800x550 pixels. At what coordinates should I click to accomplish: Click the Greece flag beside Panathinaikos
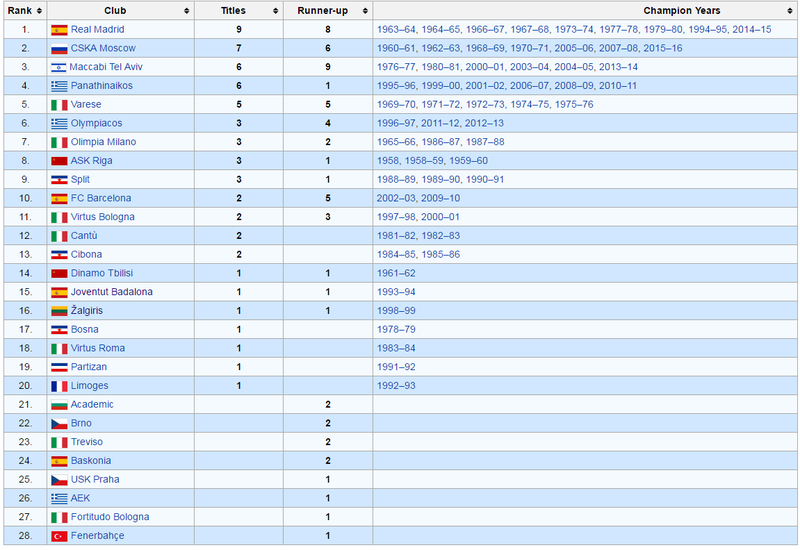tap(59, 86)
